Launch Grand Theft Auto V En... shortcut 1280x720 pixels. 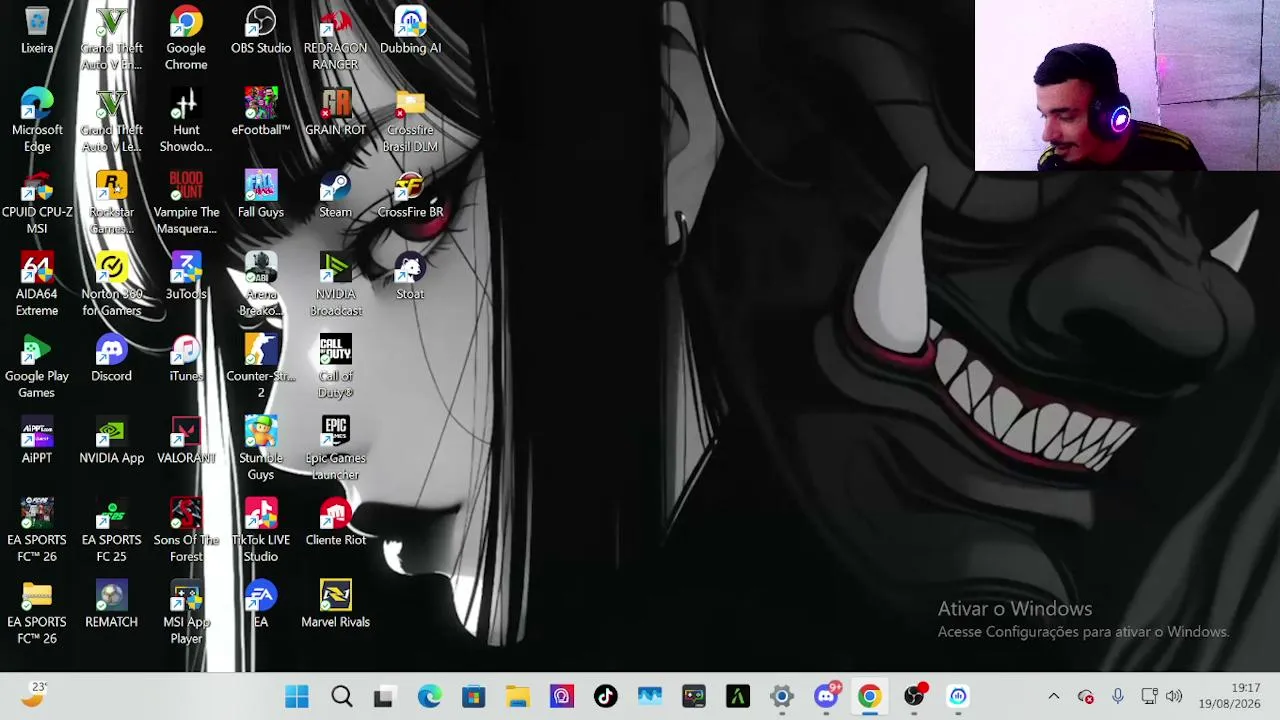[111, 39]
